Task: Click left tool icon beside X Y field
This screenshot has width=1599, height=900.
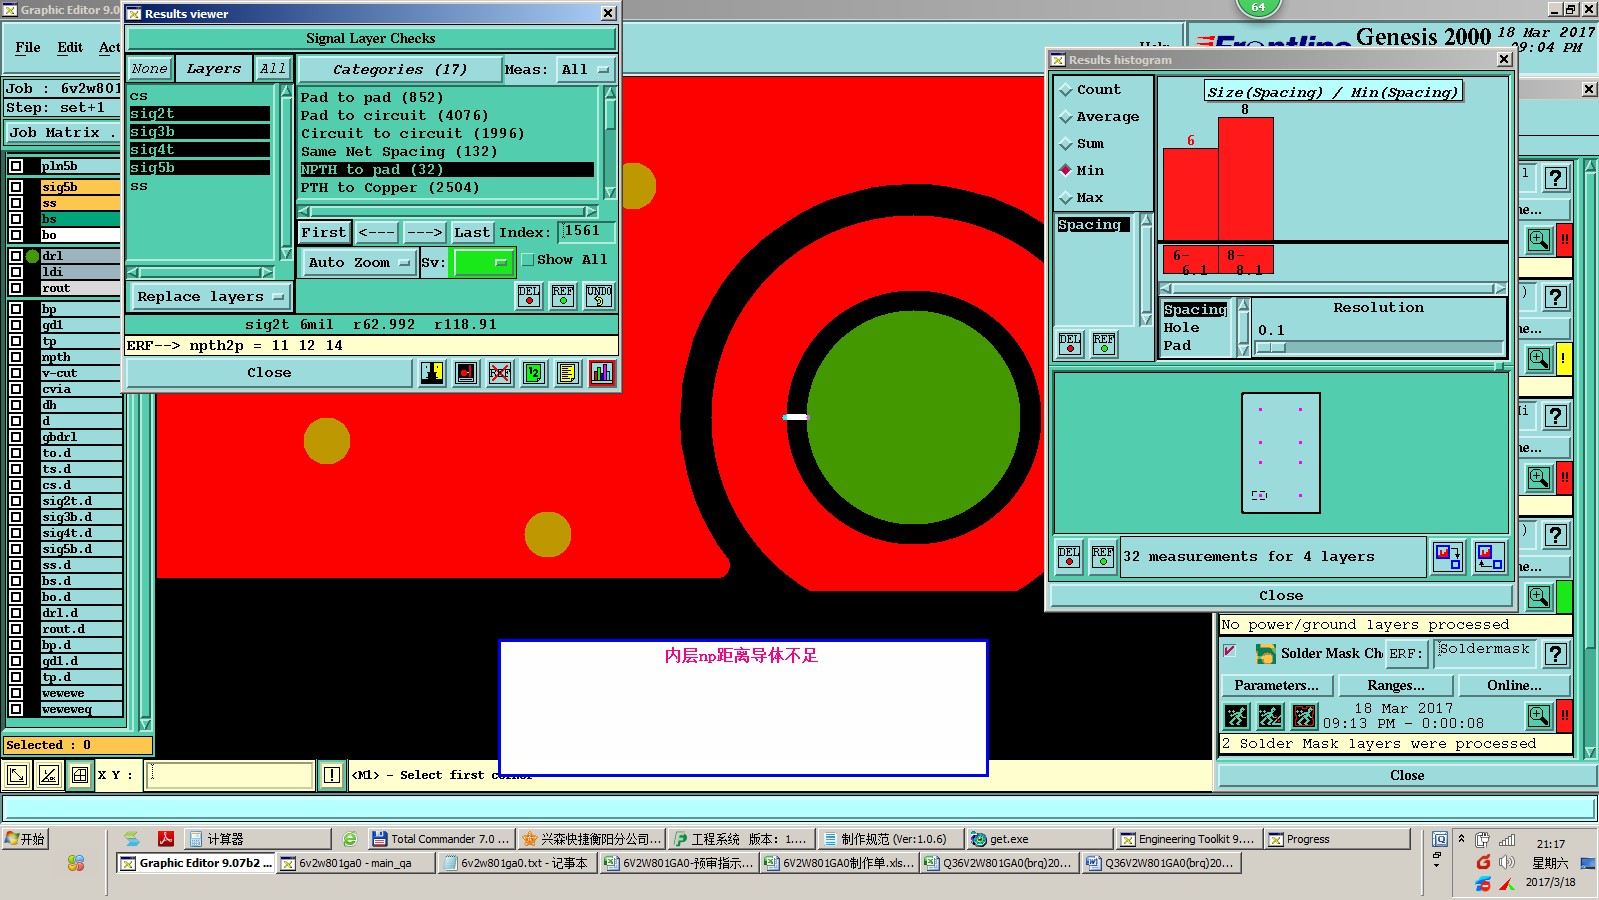Action: coord(17,775)
